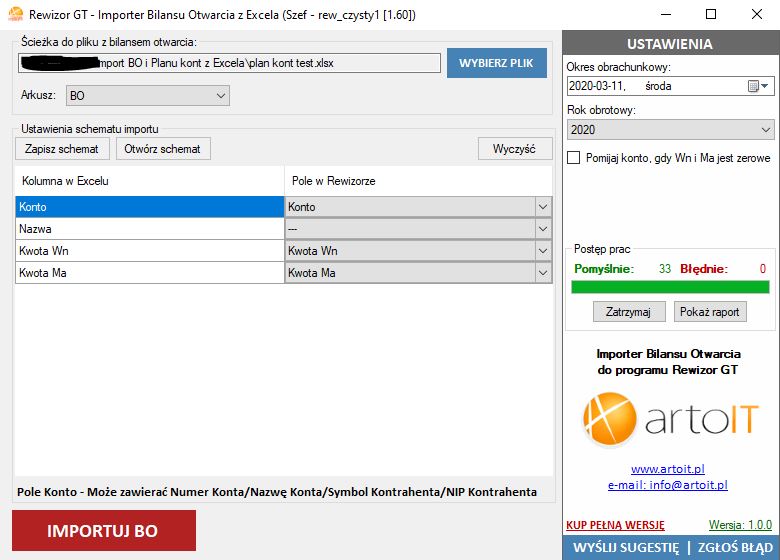780x560 pixels.
Task: Click the artoIT orange globe logo
Action: click(611, 420)
